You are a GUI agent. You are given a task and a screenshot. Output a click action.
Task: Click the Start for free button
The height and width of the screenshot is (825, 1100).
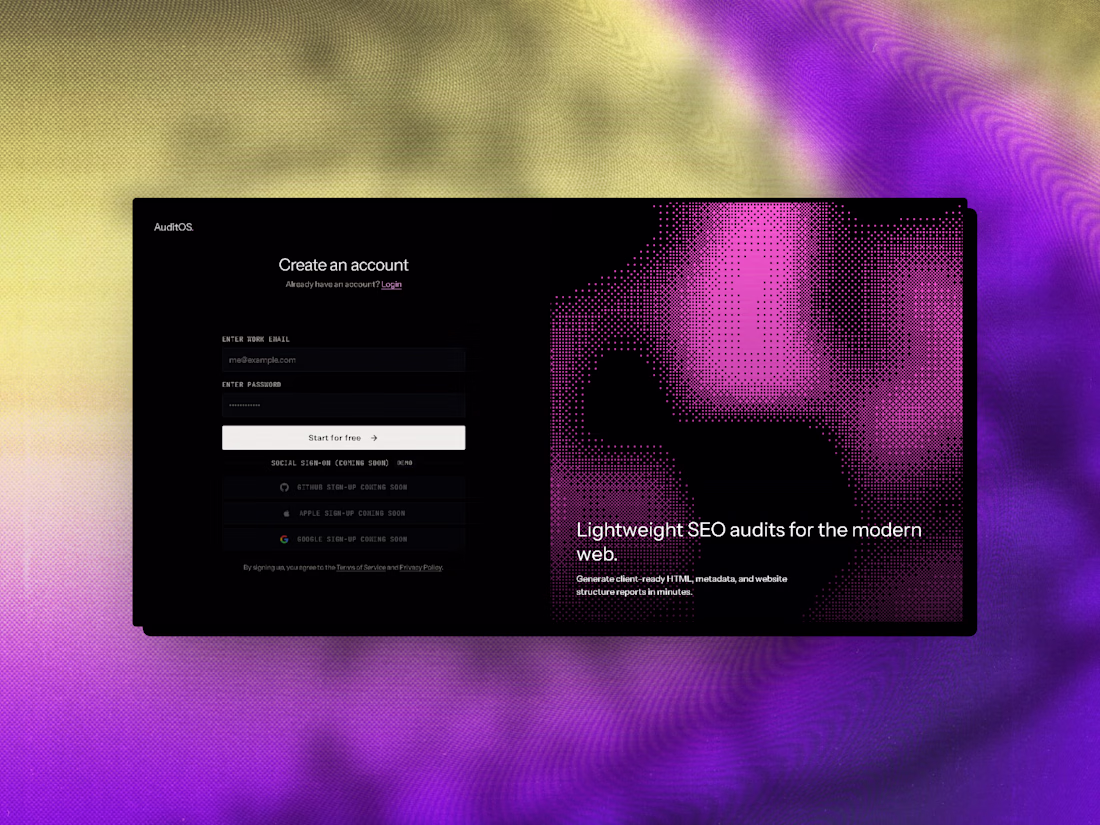[344, 438]
